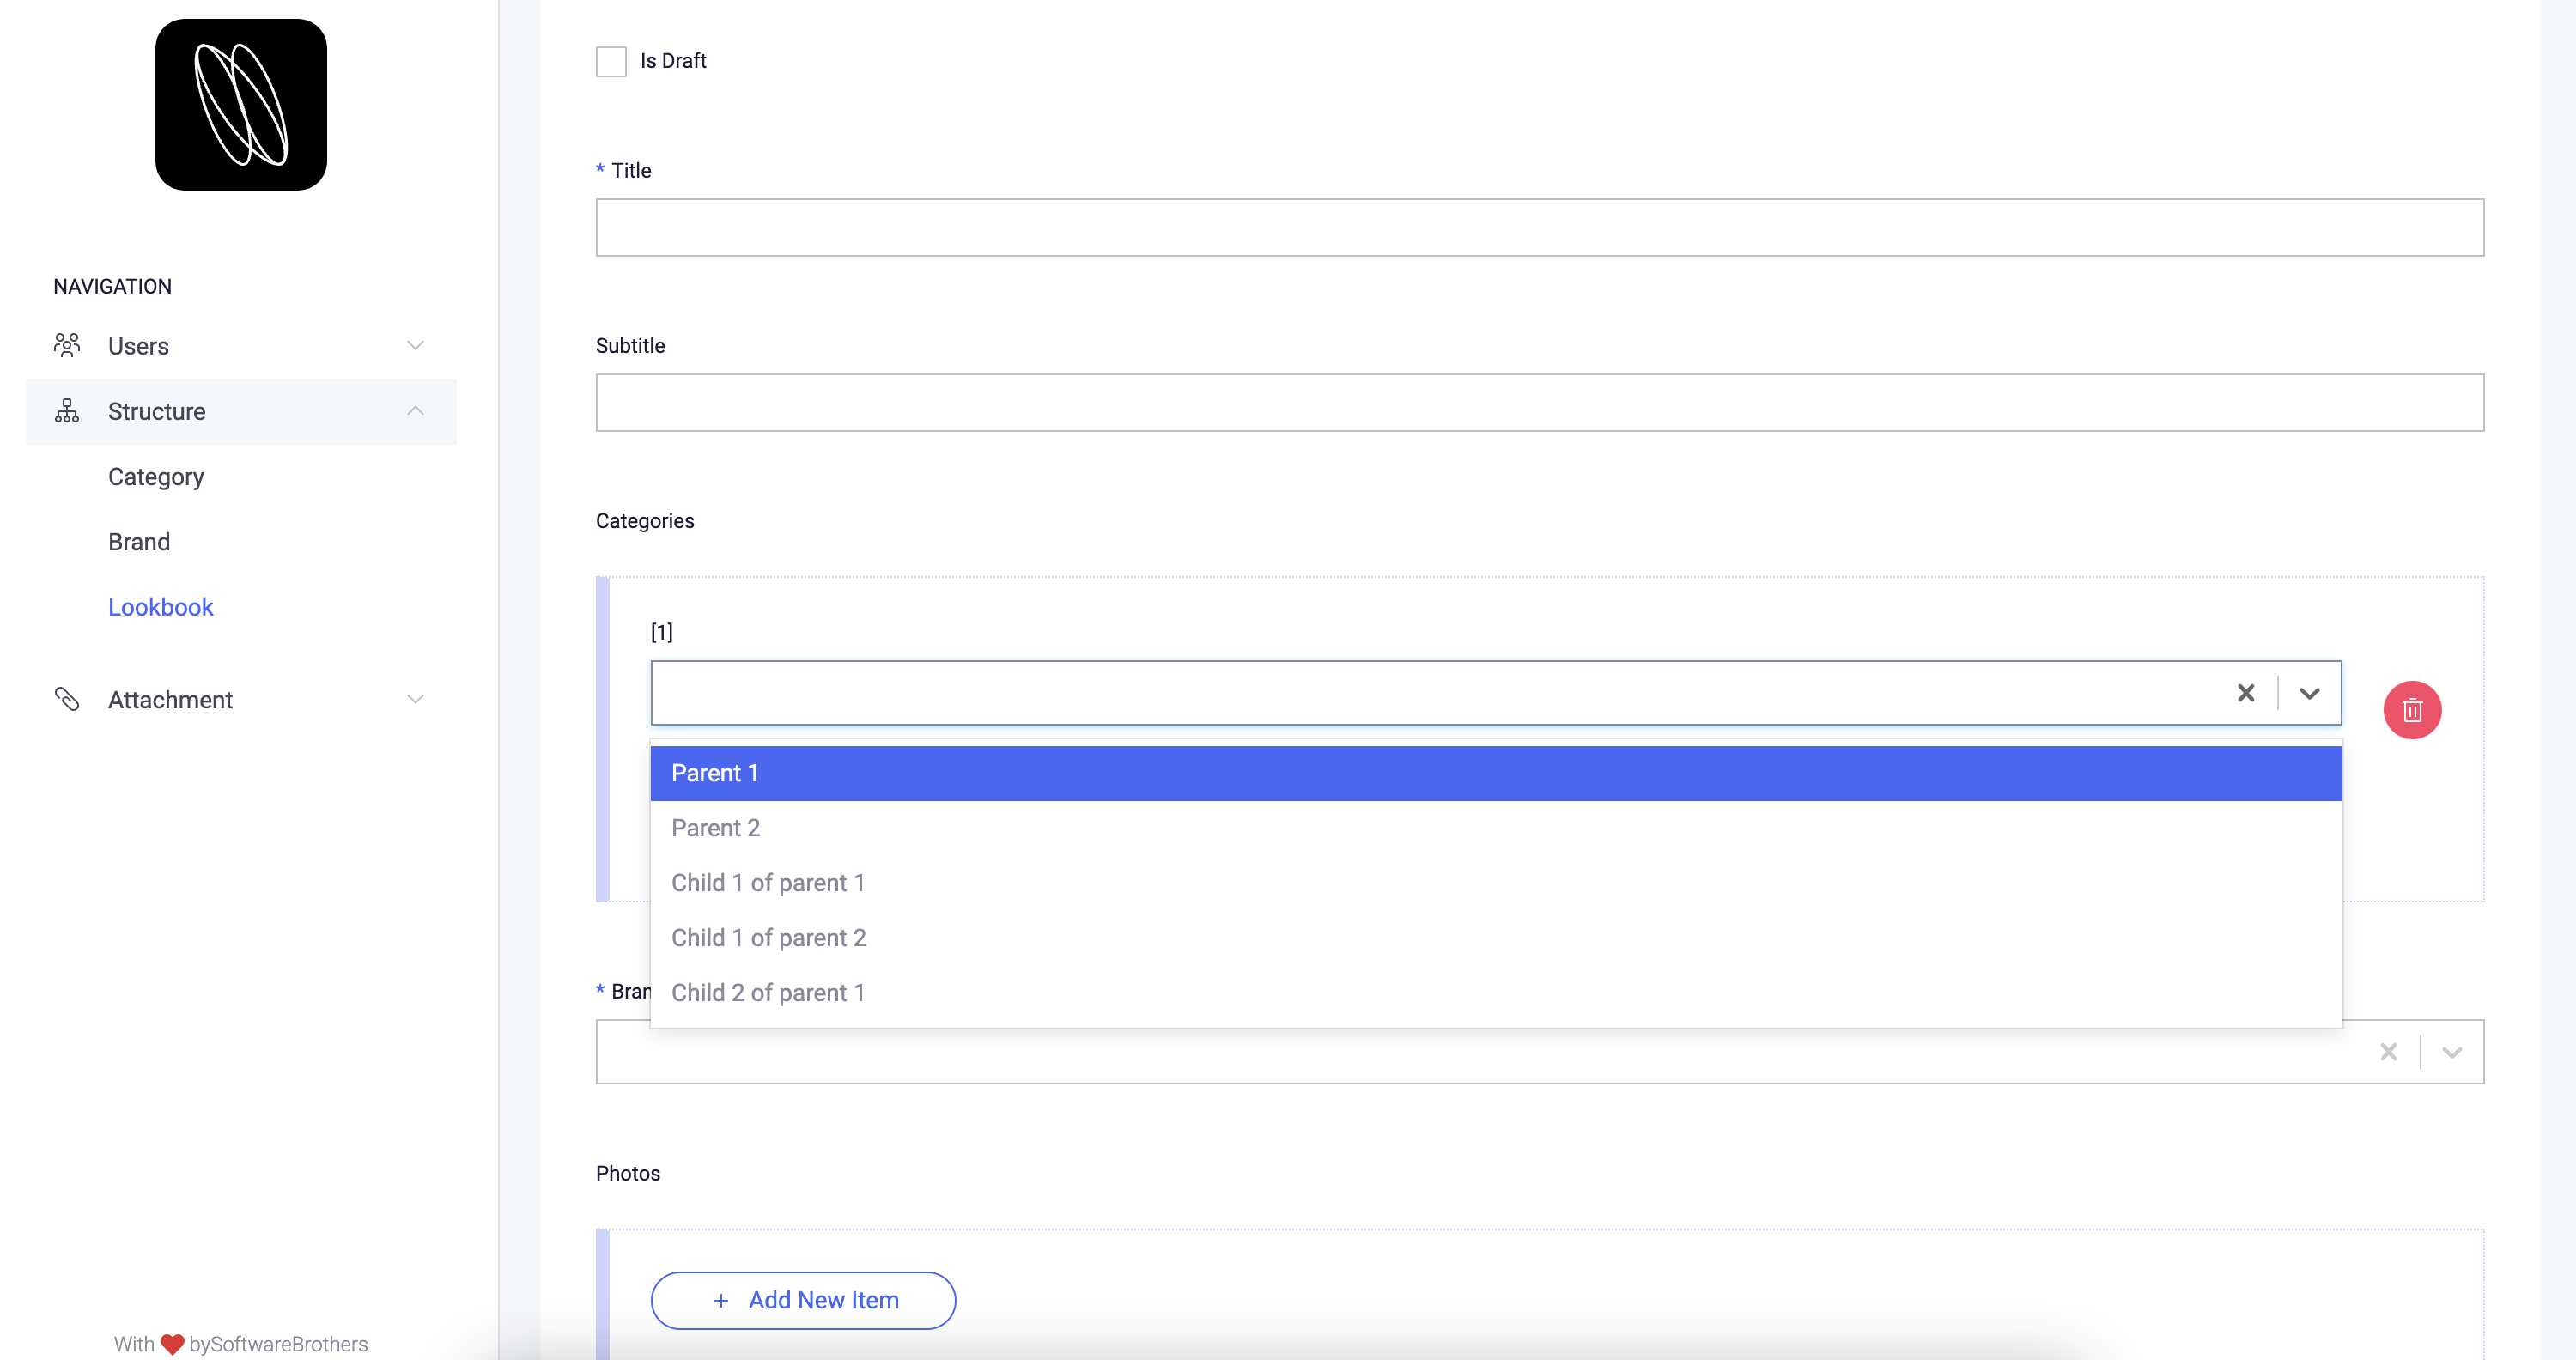
Task: Click the Add New Item button
Action: pos(802,1300)
